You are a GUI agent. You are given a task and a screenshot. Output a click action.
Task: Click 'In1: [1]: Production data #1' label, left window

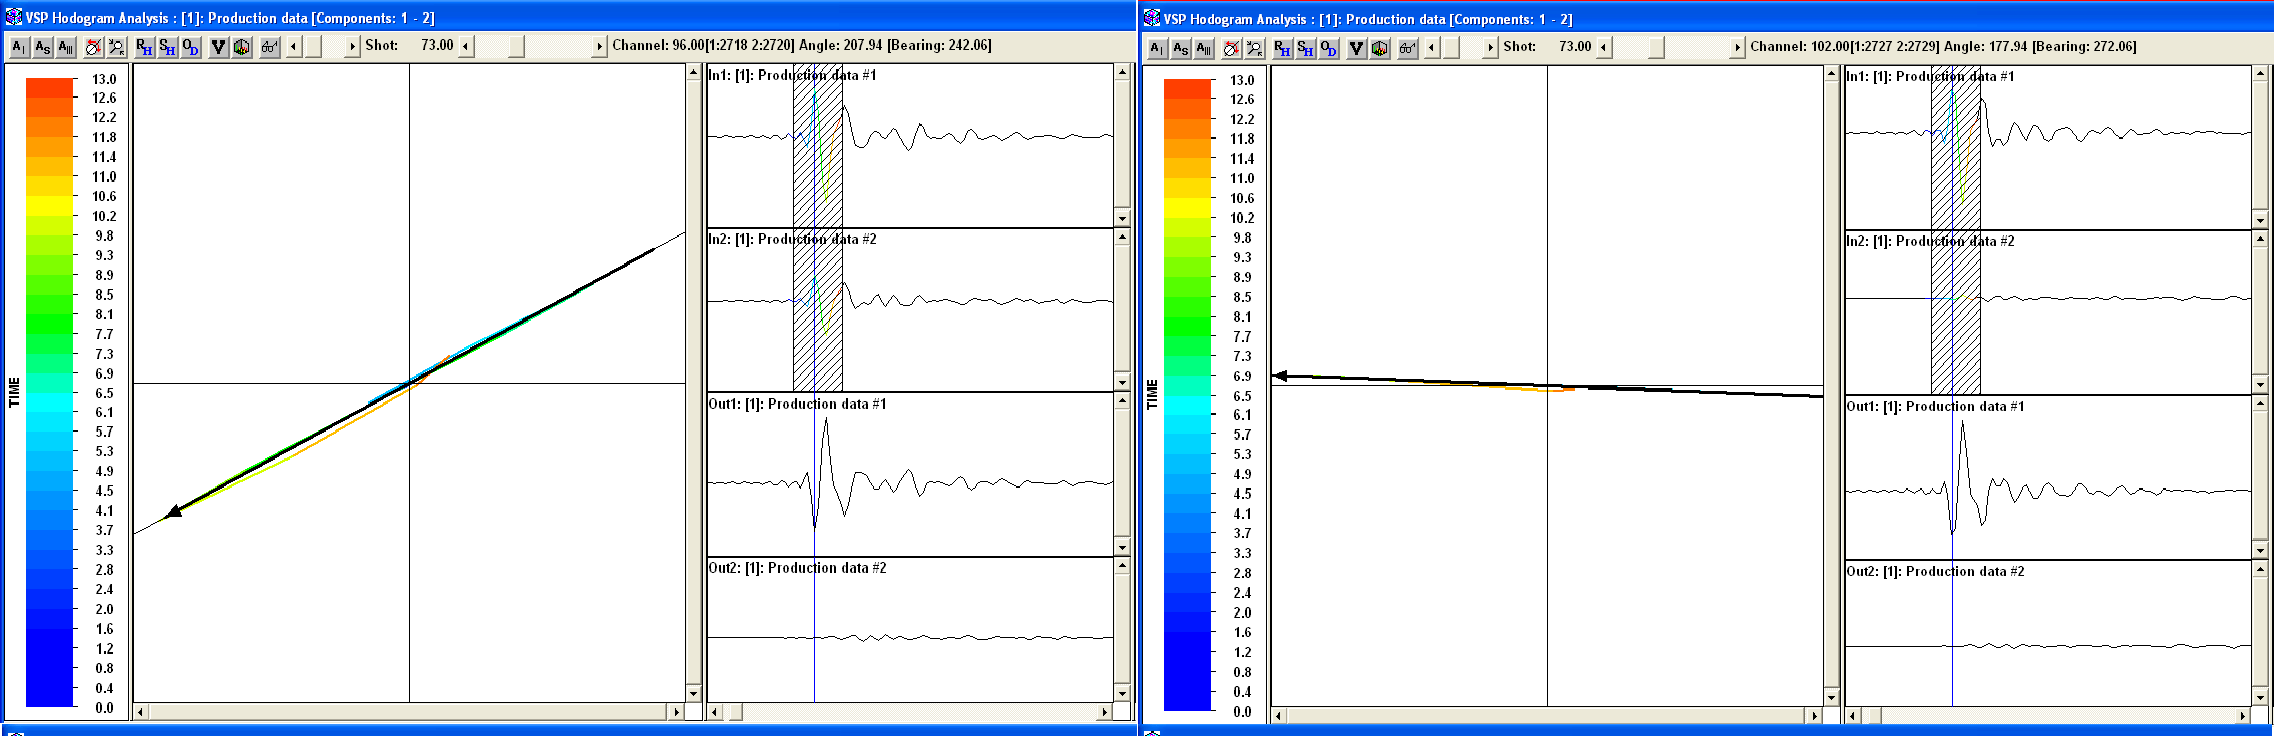click(x=792, y=75)
